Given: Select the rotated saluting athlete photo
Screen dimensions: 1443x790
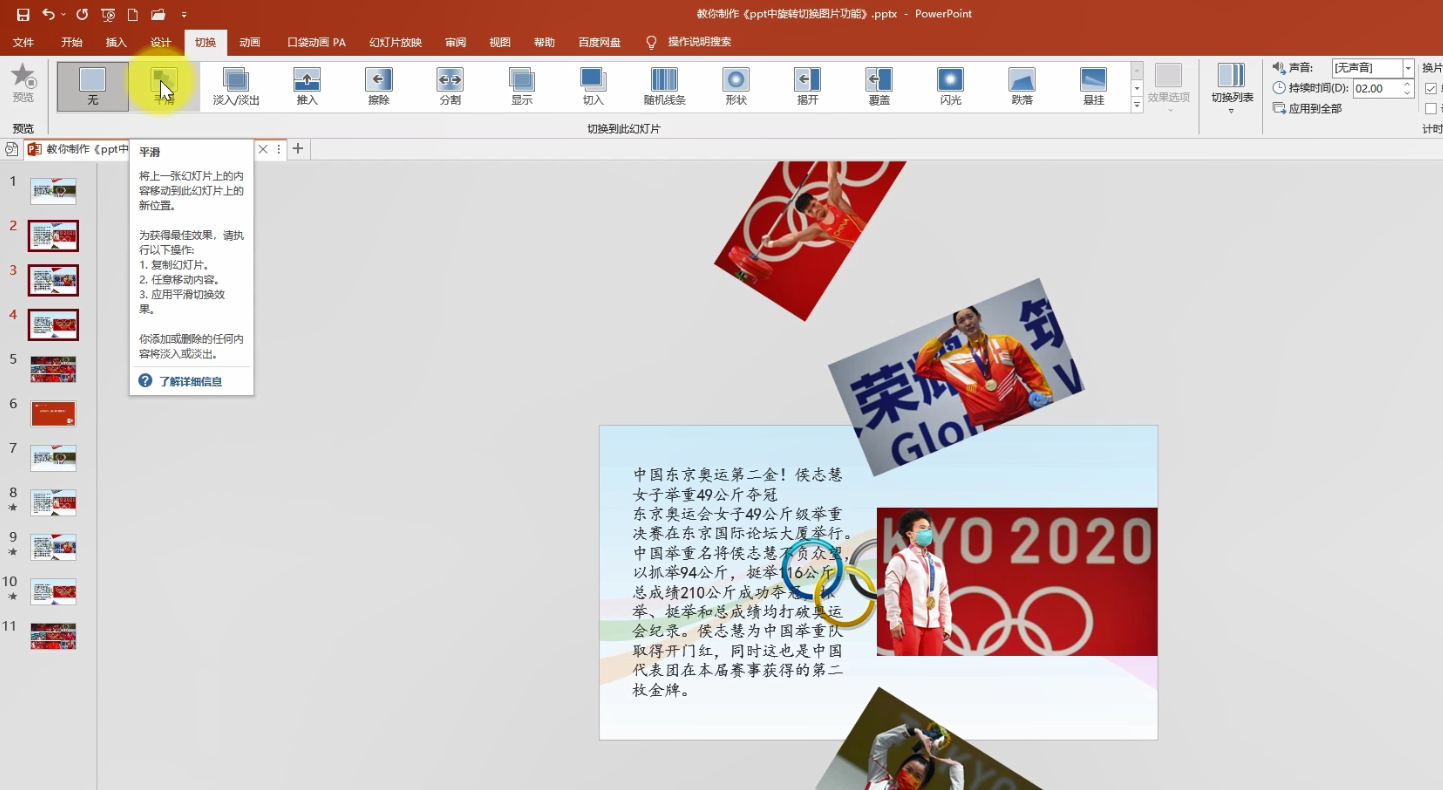Looking at the screenshot, I should tap(956, 377).
